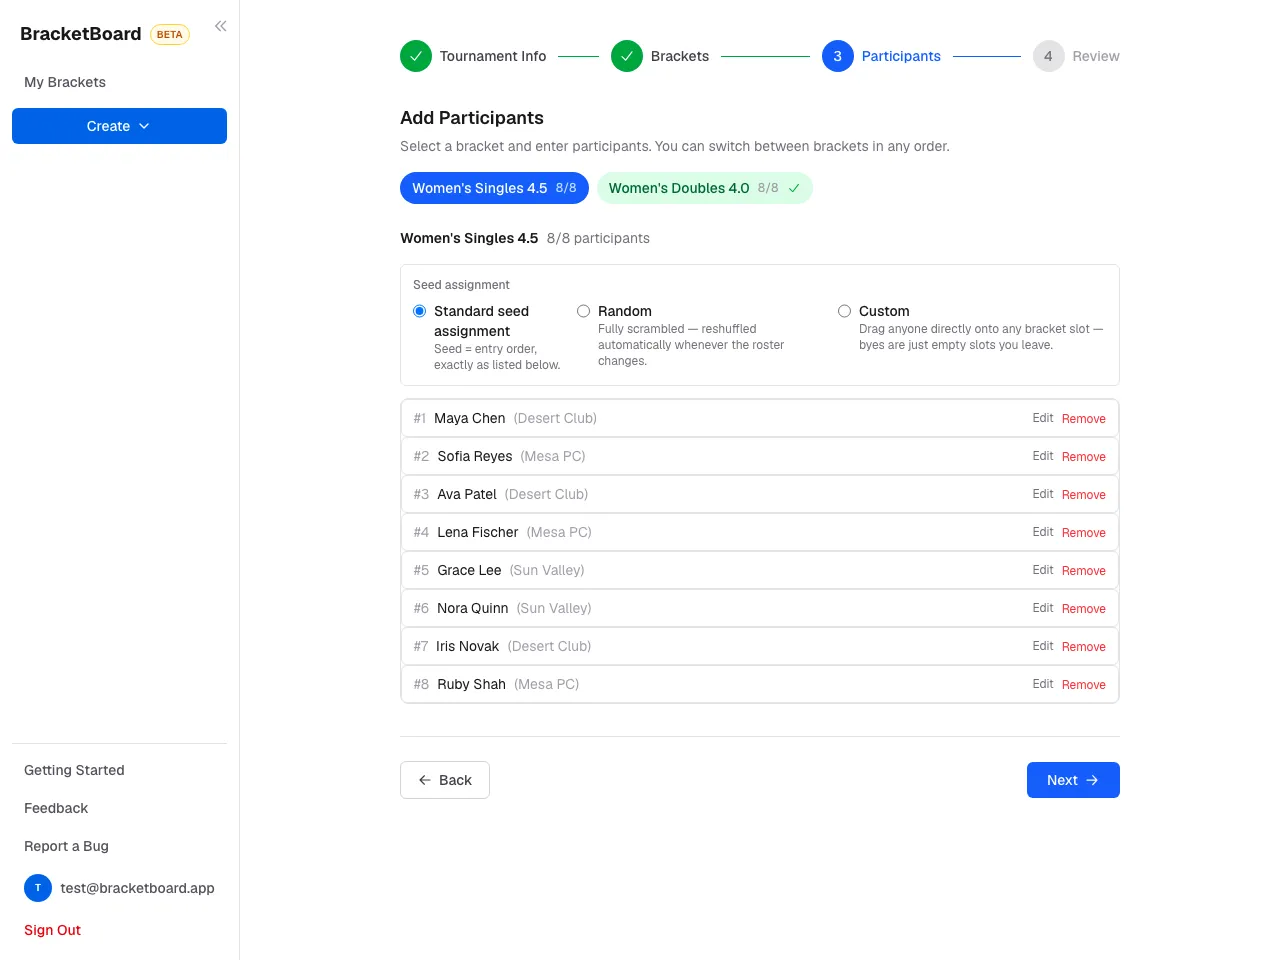Choose the Custom seed assignment option
The height and width of the screenshot is (960, 1280).
(x=844, y=311)
